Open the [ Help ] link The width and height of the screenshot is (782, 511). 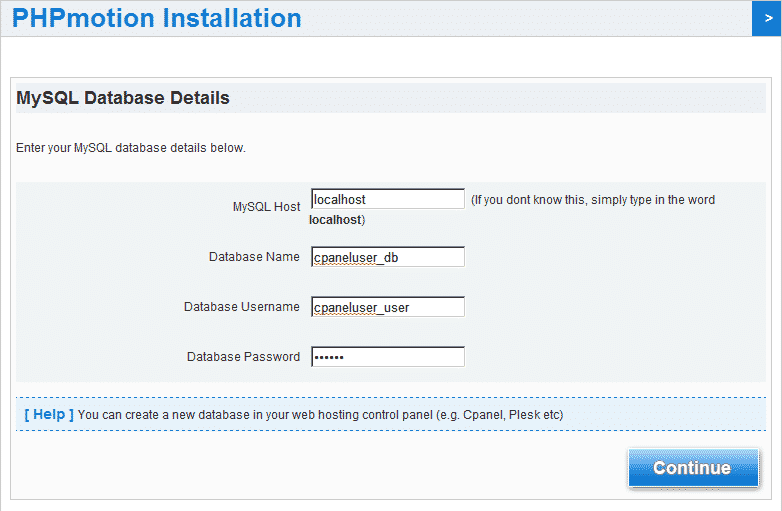tap(48, 414)
